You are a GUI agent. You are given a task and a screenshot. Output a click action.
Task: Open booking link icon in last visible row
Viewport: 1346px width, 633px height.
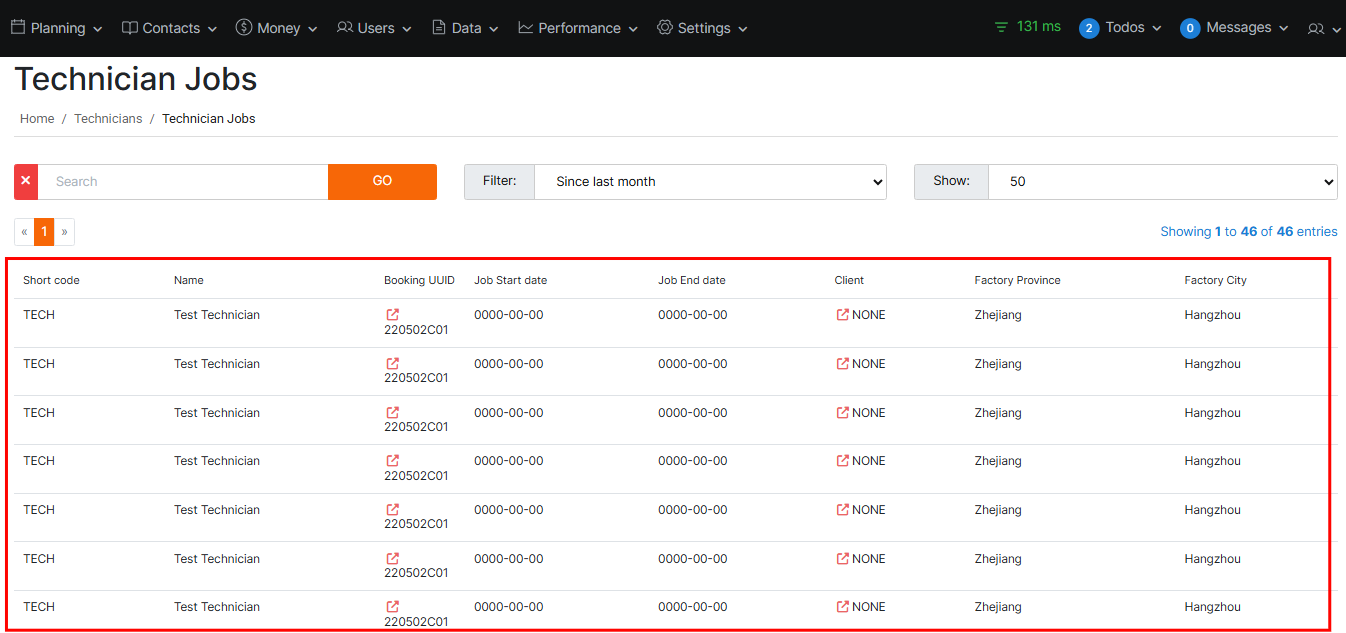[393, 606]
